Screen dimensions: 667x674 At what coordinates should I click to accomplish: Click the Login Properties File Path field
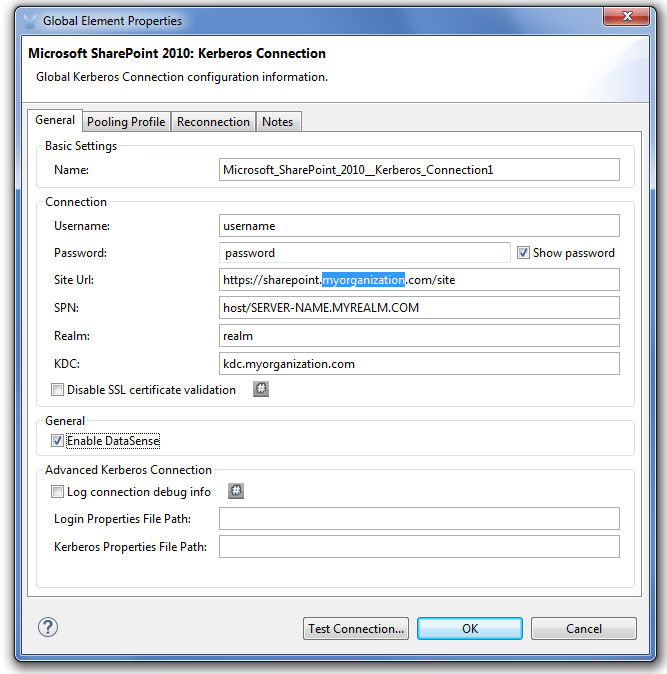tap(419, 519)
